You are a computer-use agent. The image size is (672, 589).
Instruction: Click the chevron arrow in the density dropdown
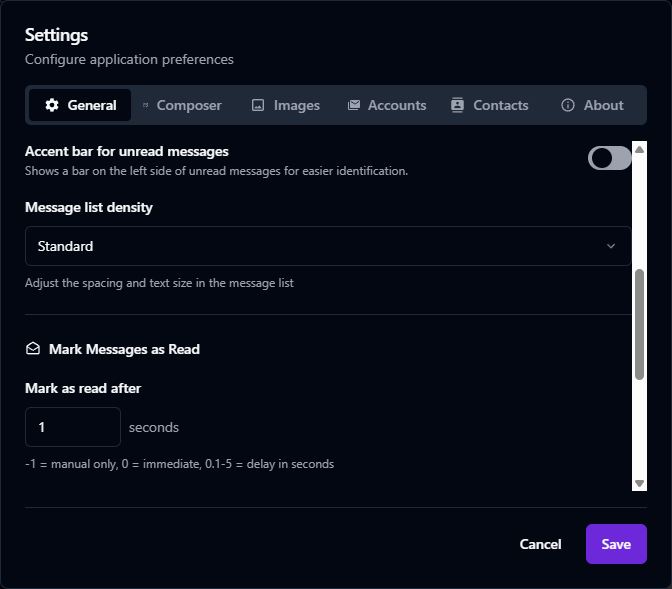pyautogui.click(x=611, y=246)
